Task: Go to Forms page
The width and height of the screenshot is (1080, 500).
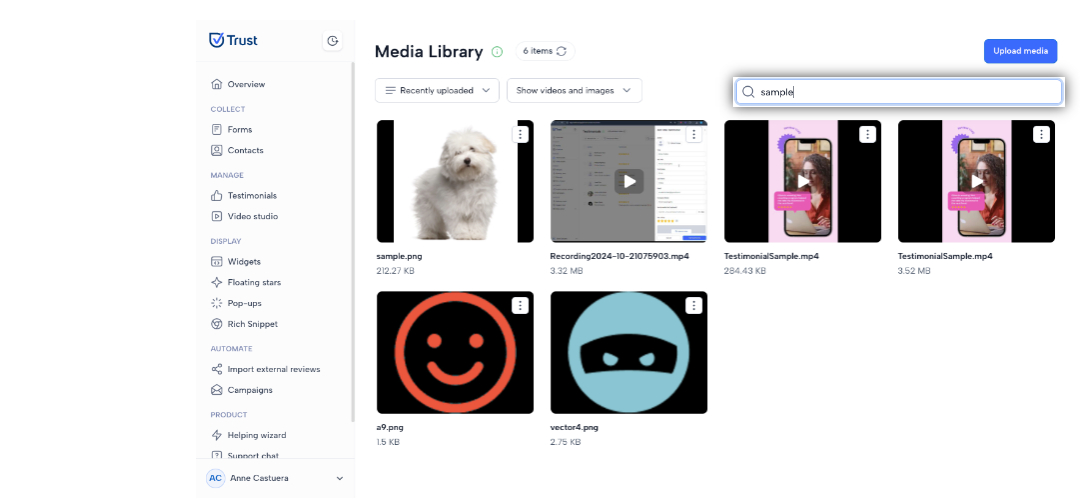Action: [240, 129]
